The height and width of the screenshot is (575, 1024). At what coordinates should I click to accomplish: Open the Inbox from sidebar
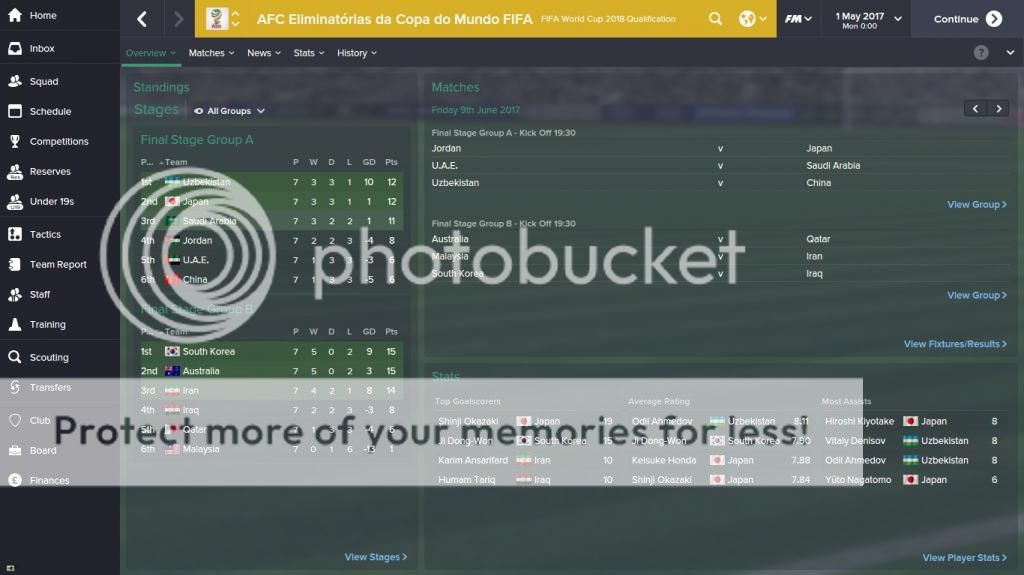pos(15,48)
